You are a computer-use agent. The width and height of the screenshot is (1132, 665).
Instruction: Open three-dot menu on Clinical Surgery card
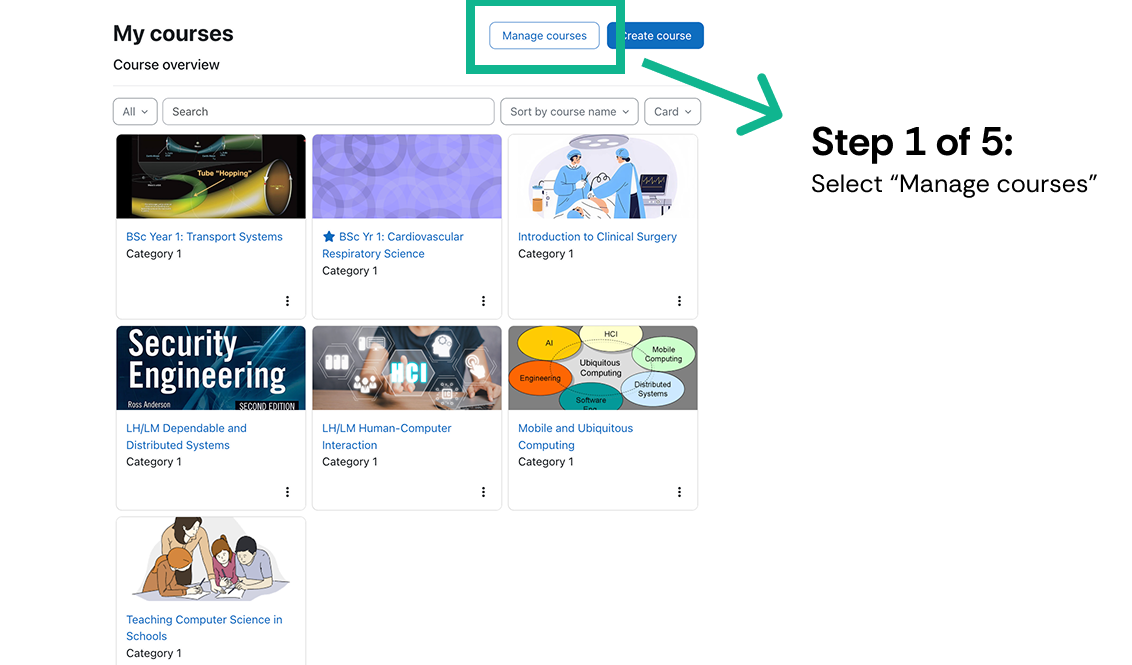679,301
